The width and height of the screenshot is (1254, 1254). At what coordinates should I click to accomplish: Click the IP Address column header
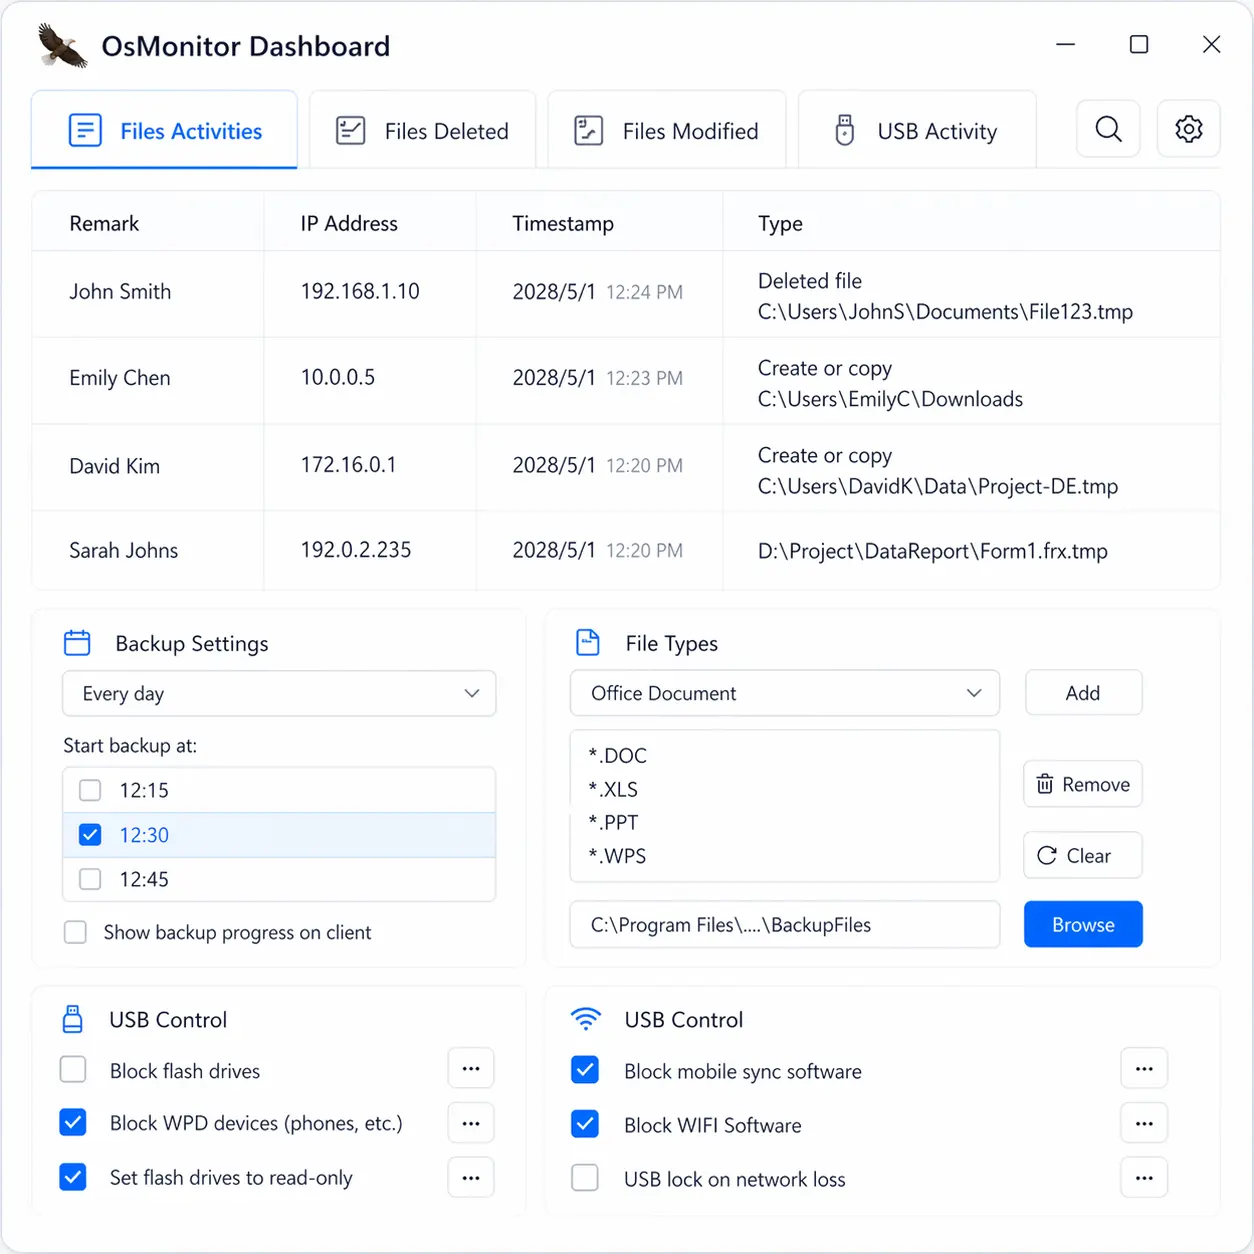point(349,223)
